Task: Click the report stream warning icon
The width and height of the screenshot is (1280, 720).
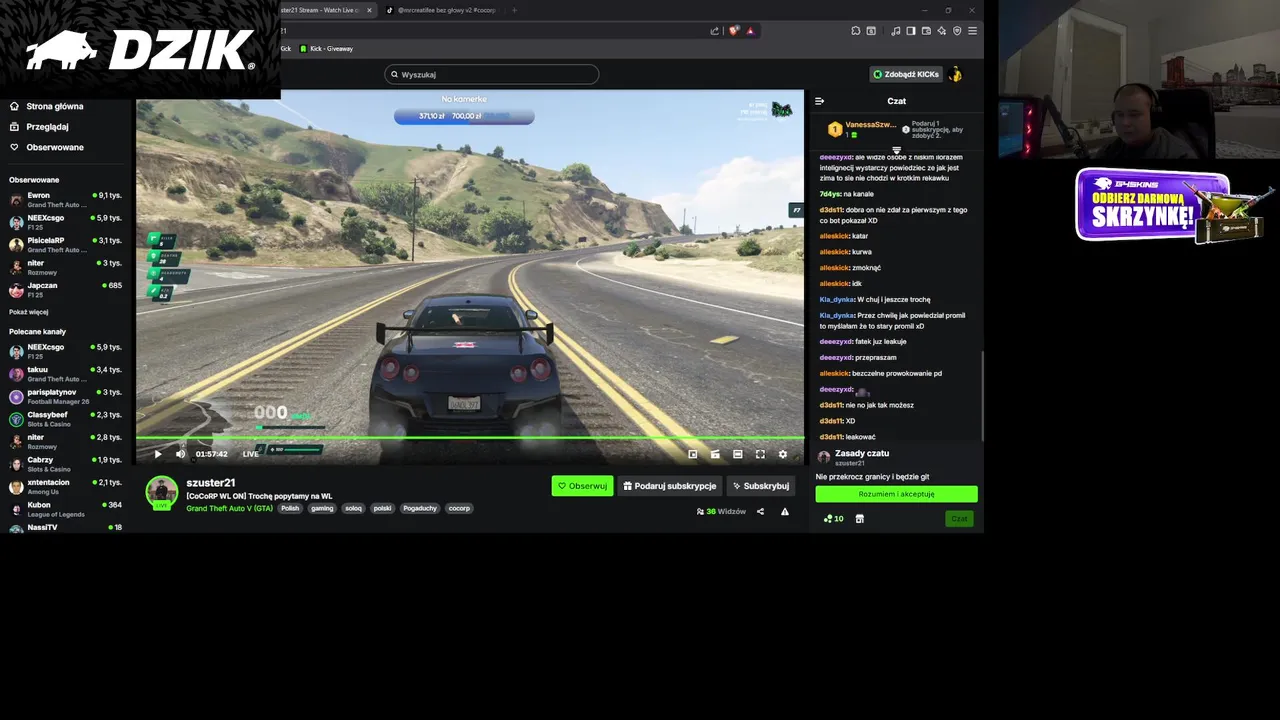Action: click(x=785, y=511)
